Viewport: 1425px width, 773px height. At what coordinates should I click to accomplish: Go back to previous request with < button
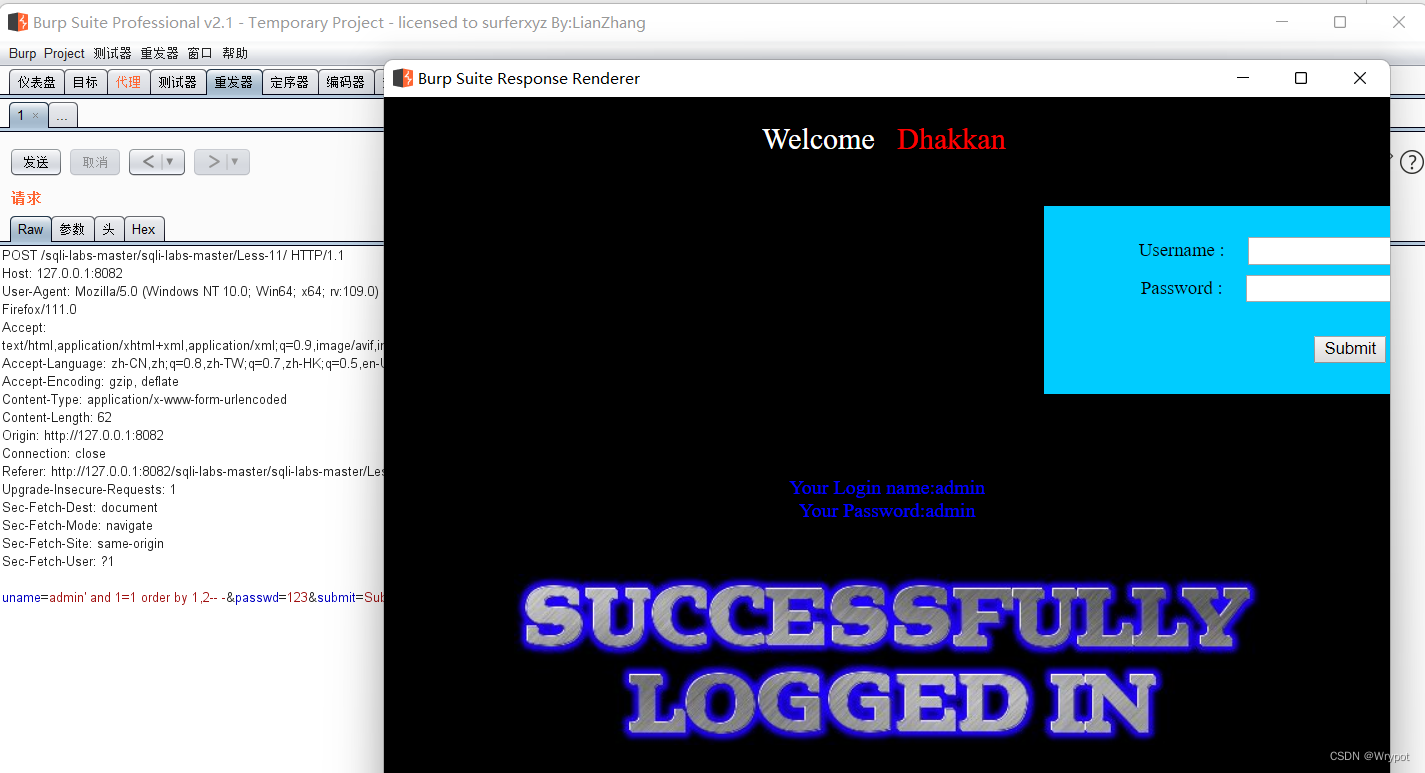click(x=148, y=162)
